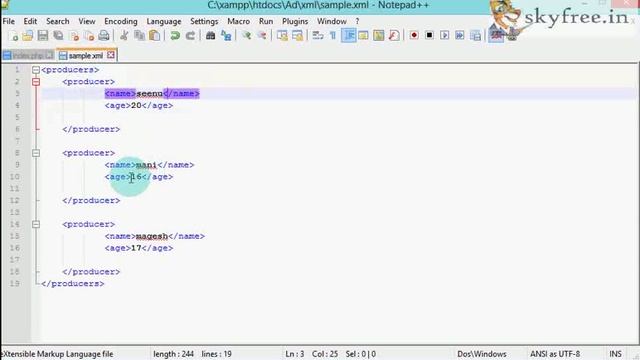Click the Zoom Out icon
The width and height of the screenshot is (640, 360).
[x=262, y=36]
